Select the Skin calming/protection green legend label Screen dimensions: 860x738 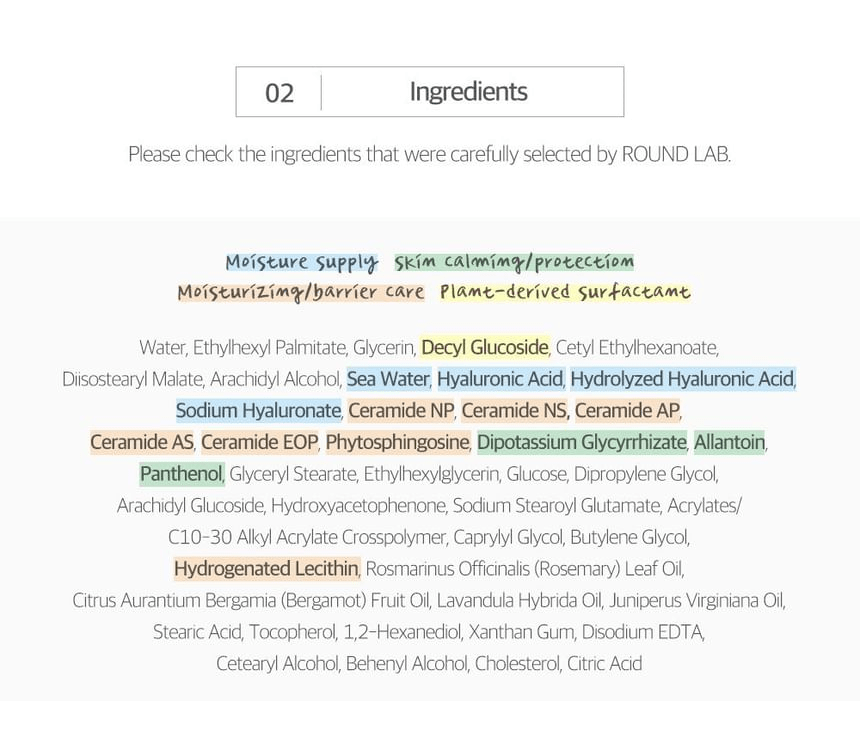tap(514, 262)
